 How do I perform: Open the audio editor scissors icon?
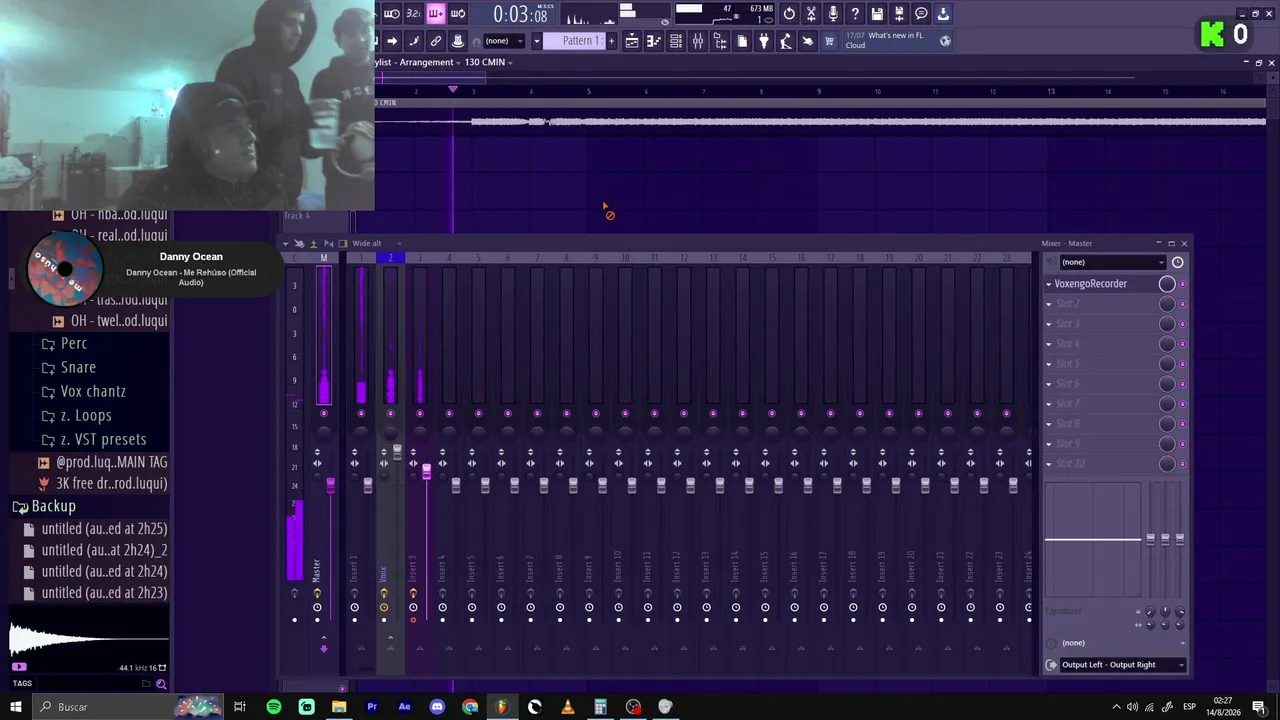[x=811, y=14]
